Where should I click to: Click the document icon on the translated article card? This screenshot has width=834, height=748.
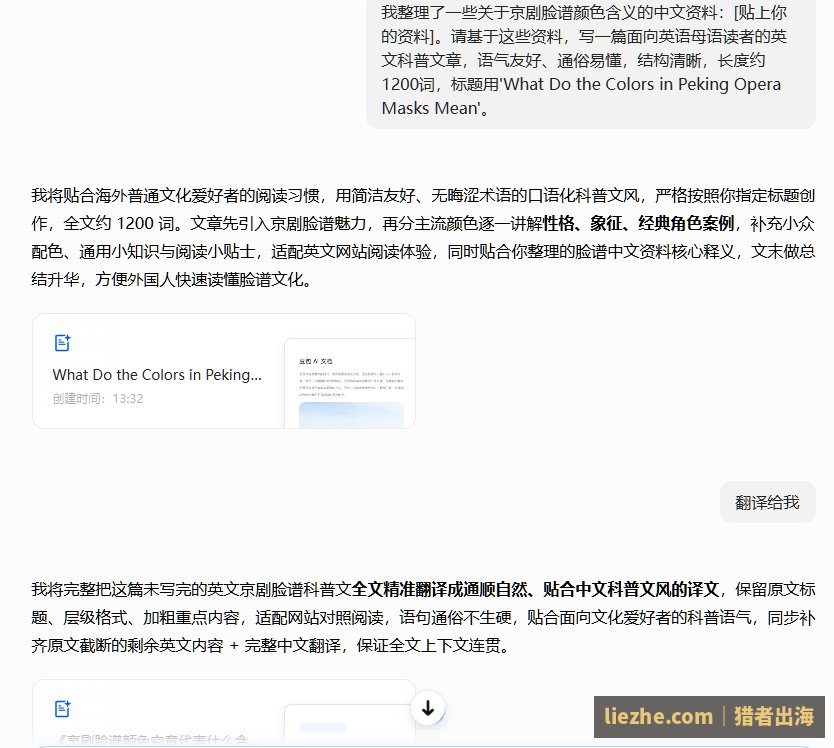63,709
